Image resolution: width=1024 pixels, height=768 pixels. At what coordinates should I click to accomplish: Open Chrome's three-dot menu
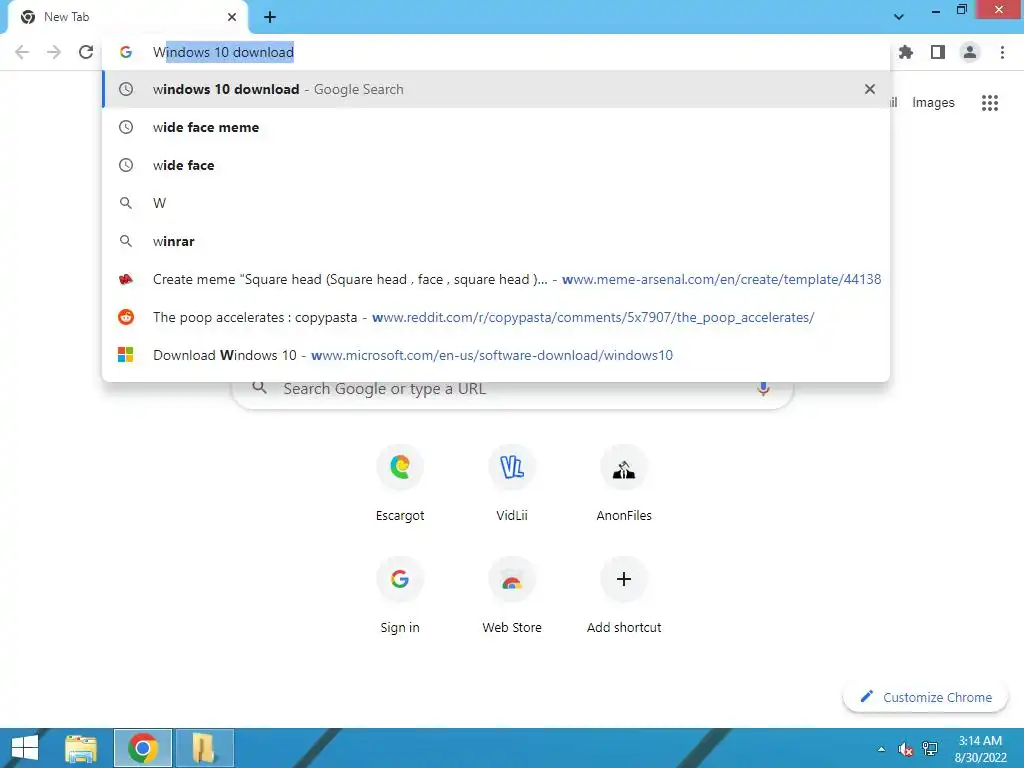1002,52
